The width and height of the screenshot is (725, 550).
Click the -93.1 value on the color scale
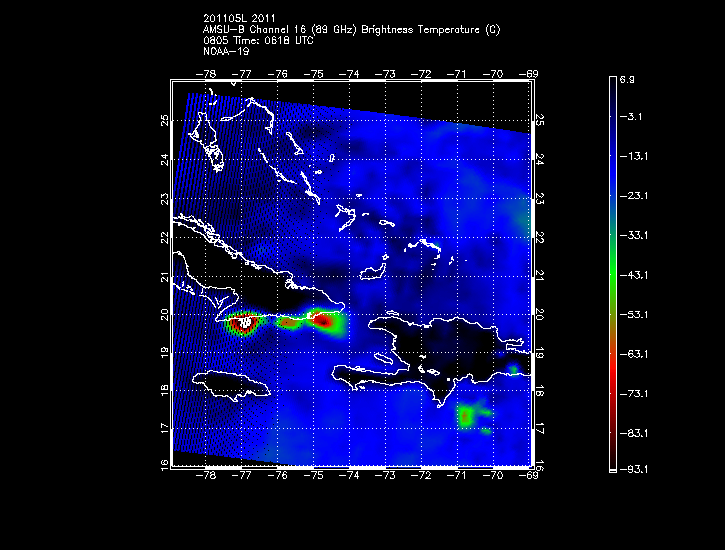pyautogui.click(x=633, y=470)
